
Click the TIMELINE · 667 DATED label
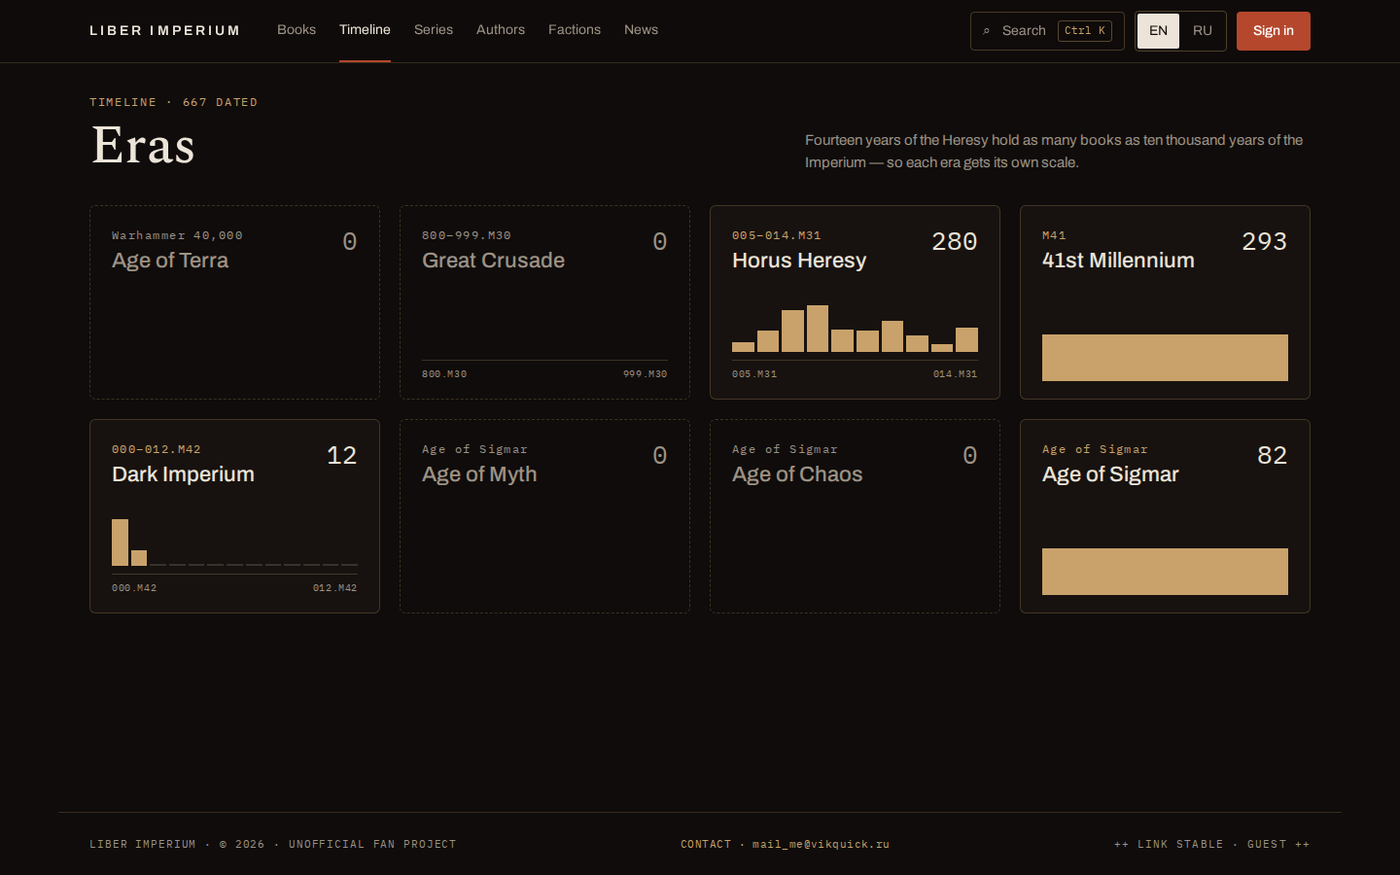174,102
